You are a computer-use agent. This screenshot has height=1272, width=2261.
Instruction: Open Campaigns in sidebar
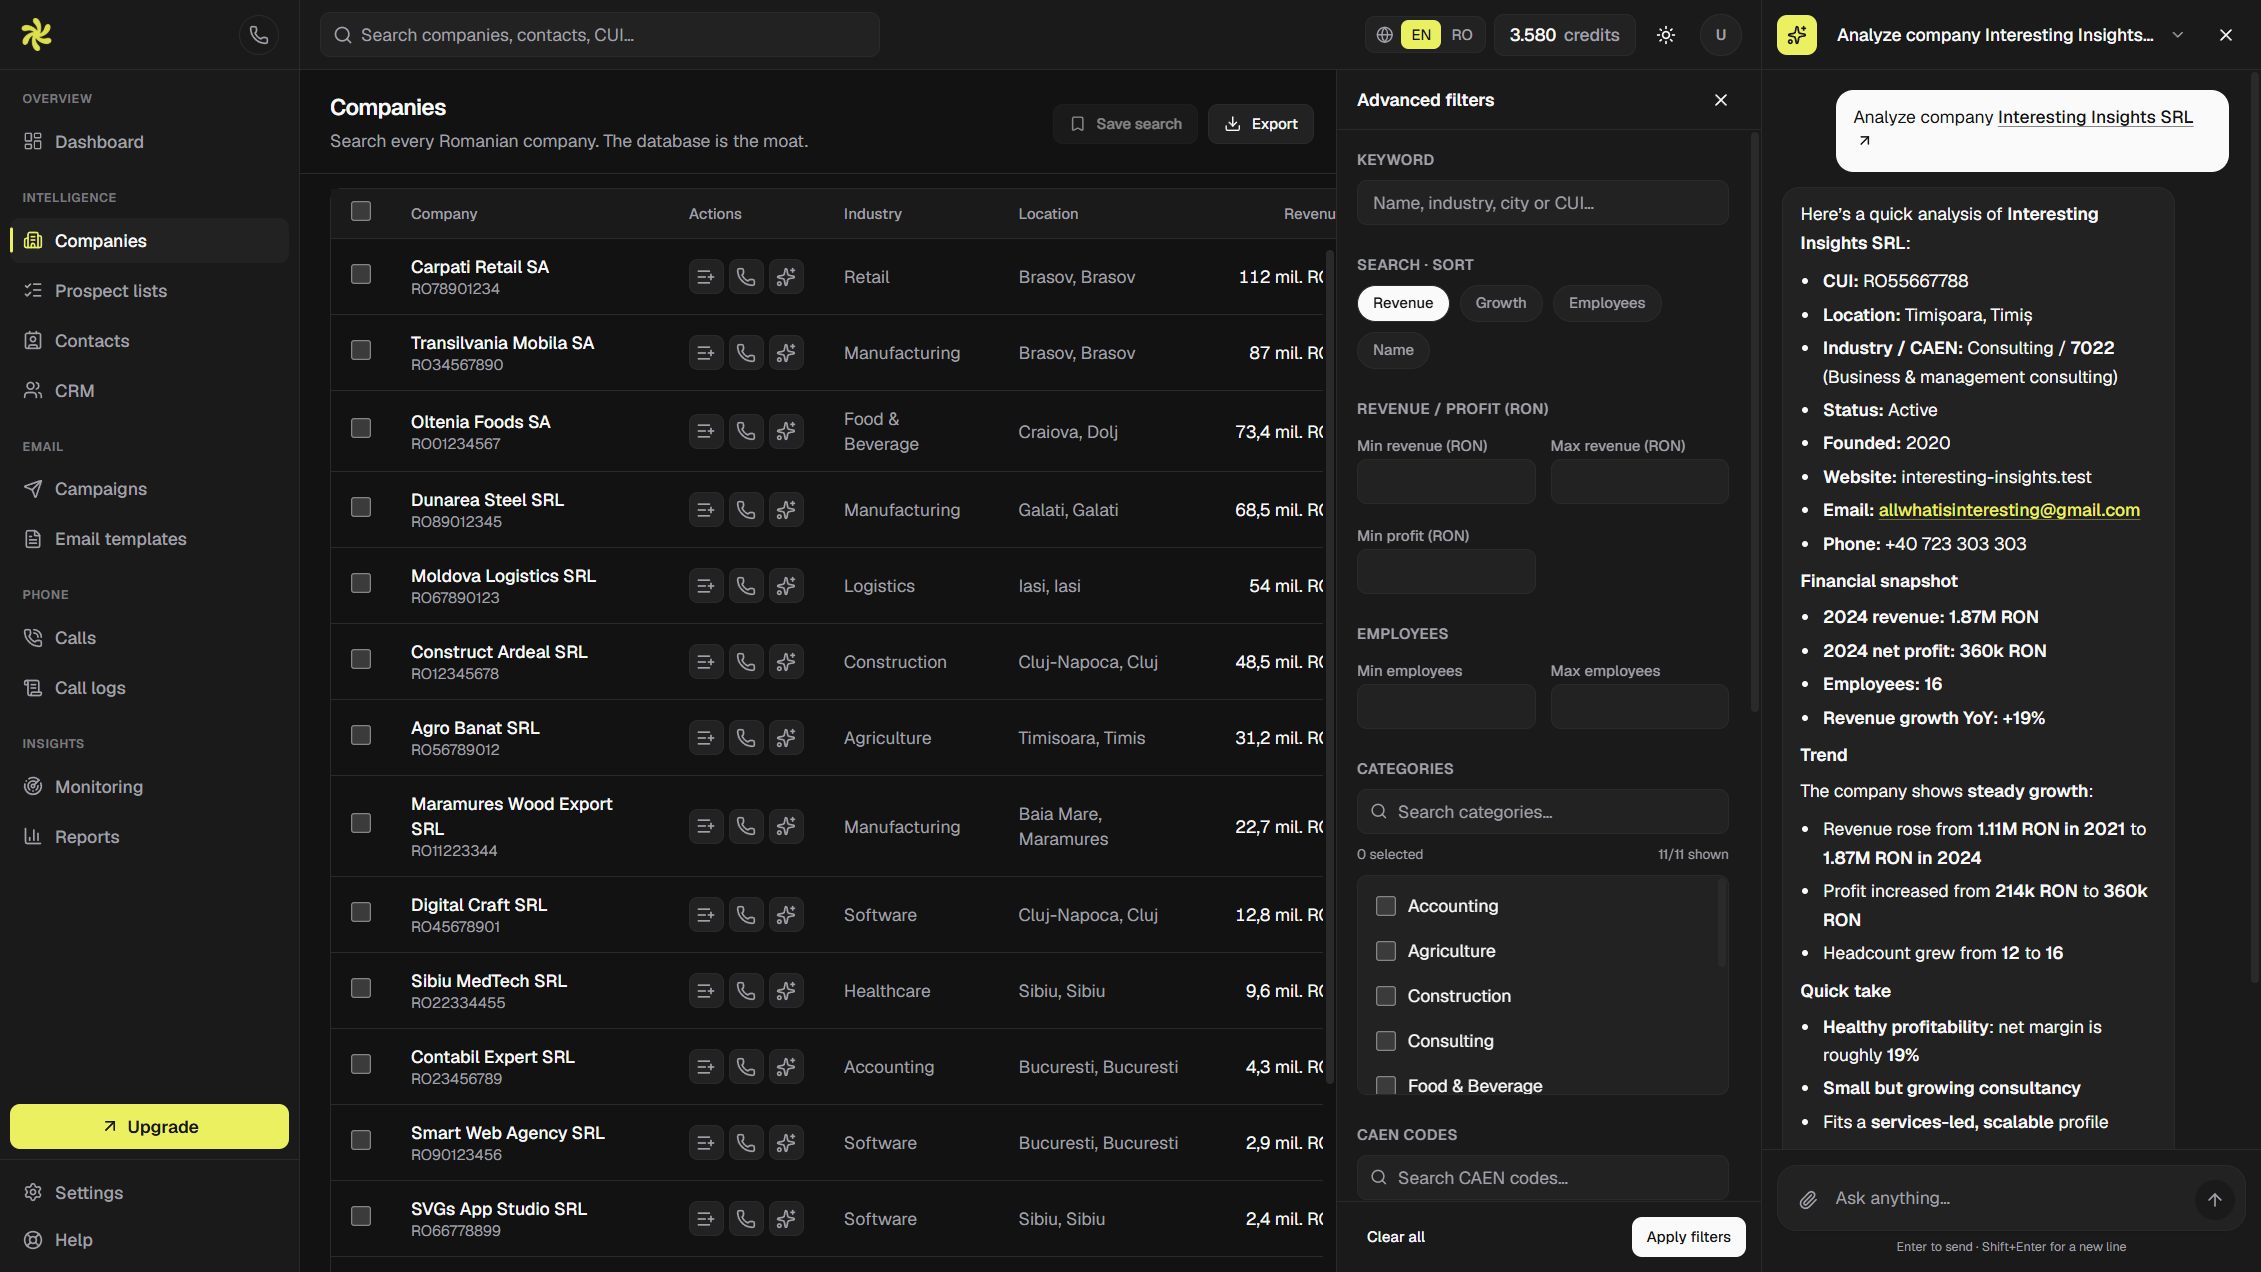point(149,489)
